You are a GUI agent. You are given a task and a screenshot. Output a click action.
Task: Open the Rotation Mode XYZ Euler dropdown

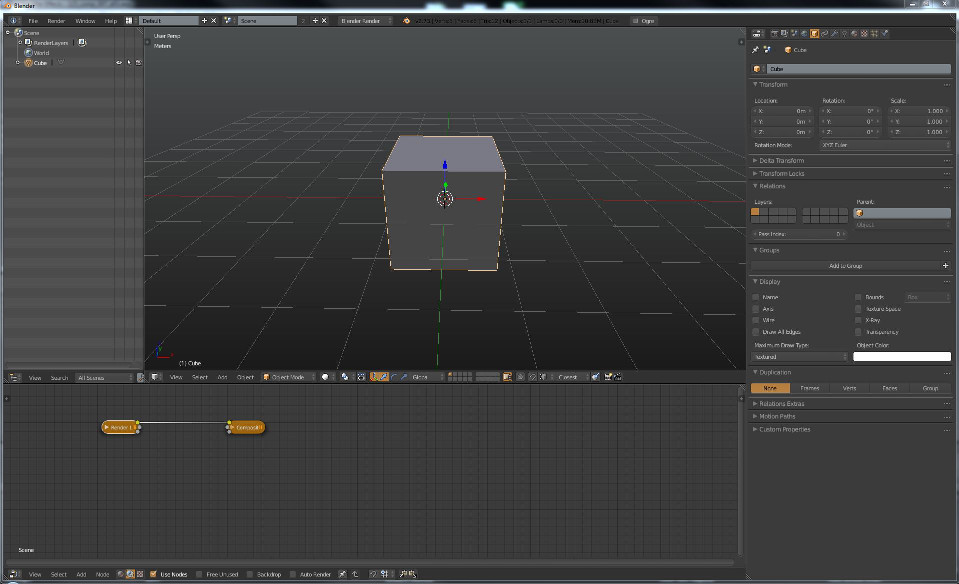(884, 145)
